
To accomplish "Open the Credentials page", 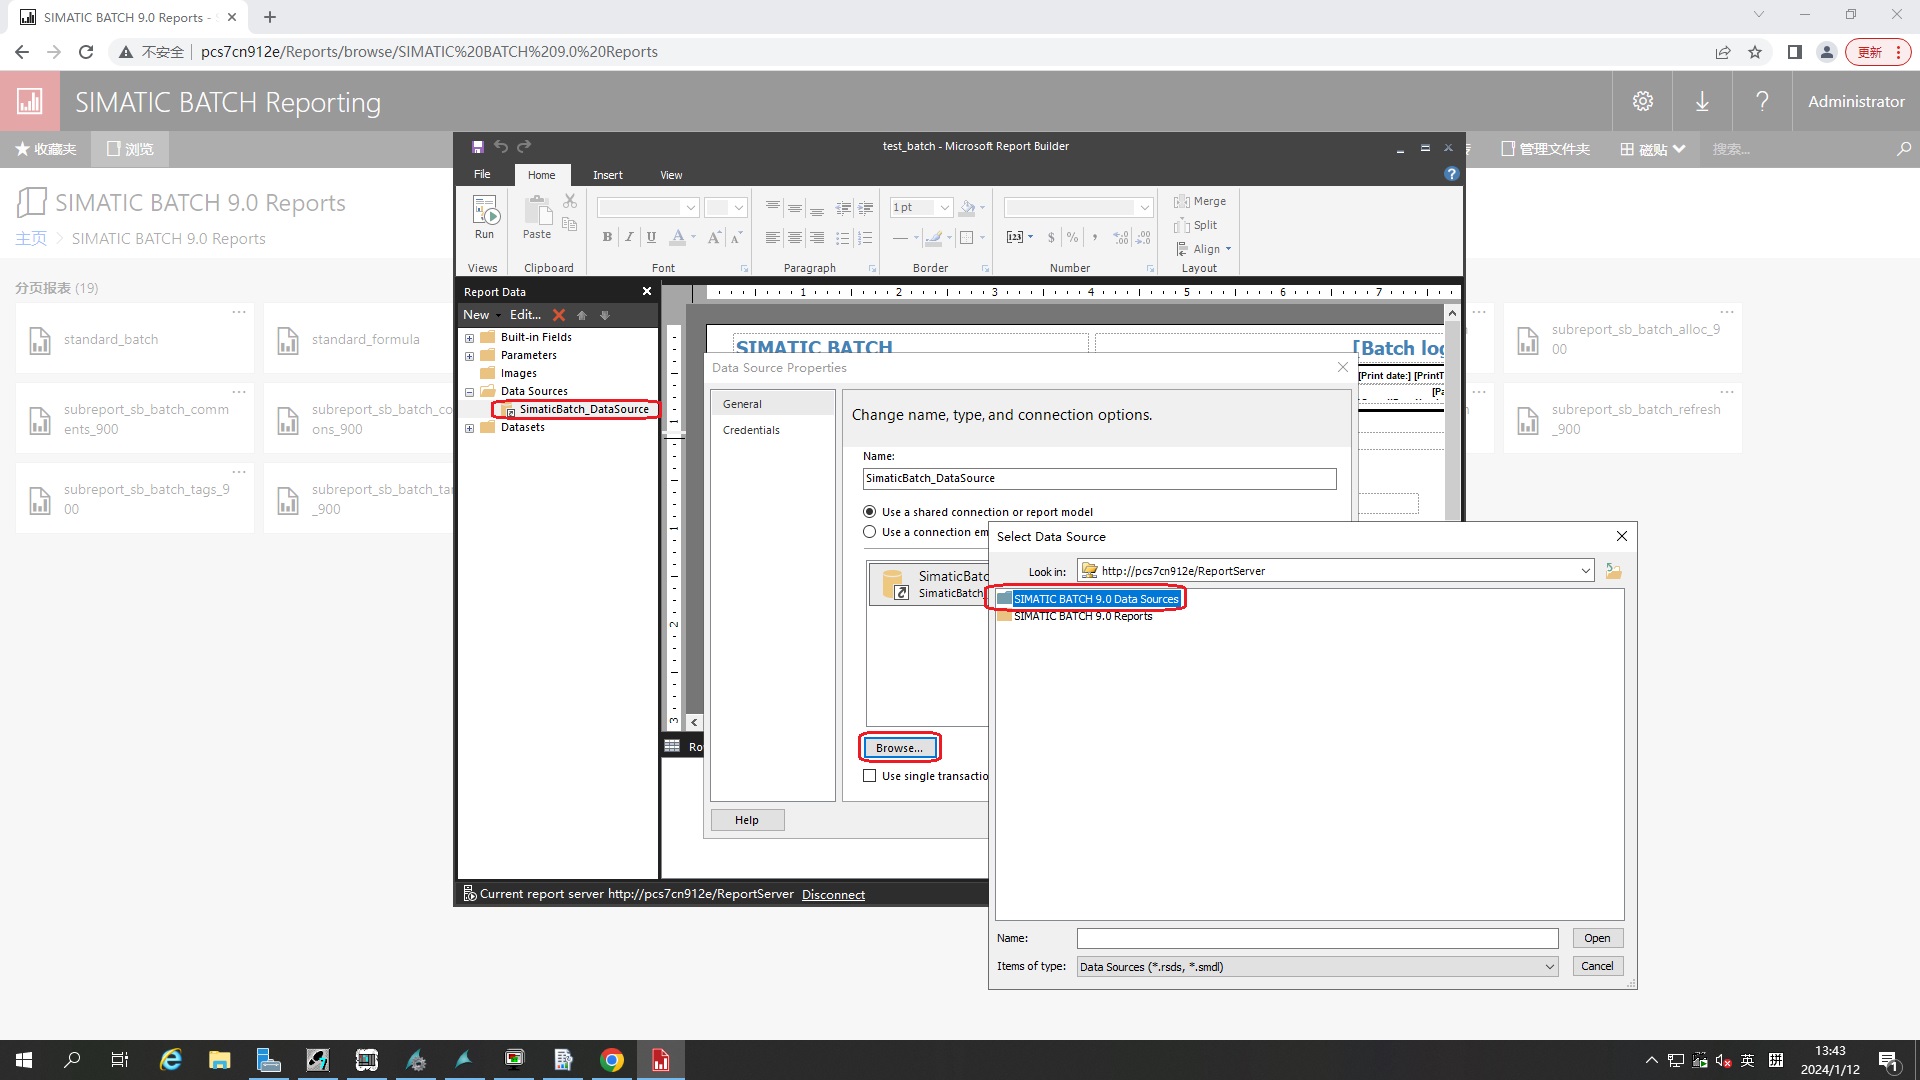I will tap(751, 430).
